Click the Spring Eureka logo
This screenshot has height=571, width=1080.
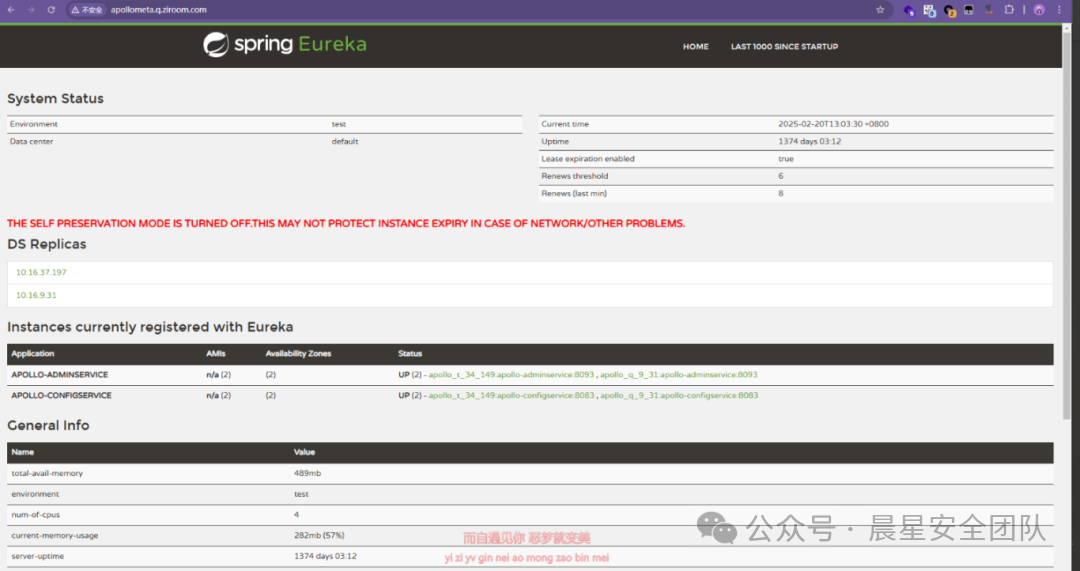point(285,45)
